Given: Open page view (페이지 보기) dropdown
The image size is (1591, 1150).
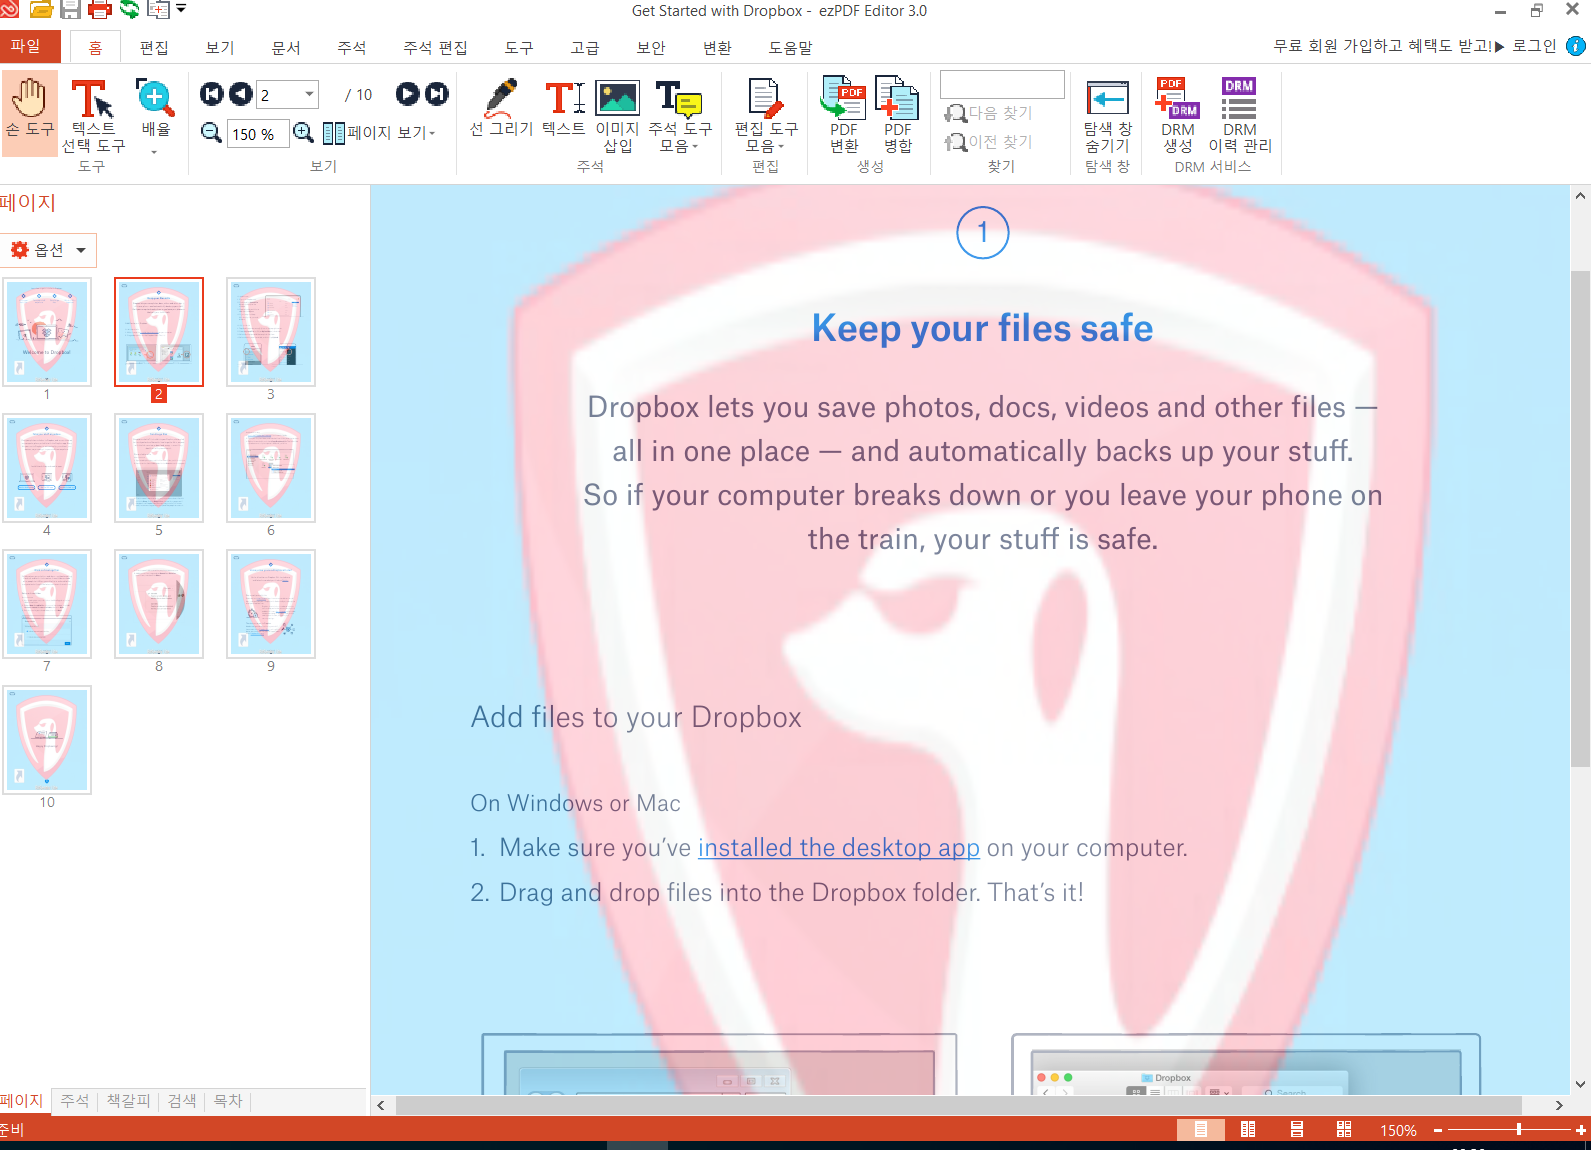Looking at the screenshot, I should pyautogui.click(x=380, y=133).
